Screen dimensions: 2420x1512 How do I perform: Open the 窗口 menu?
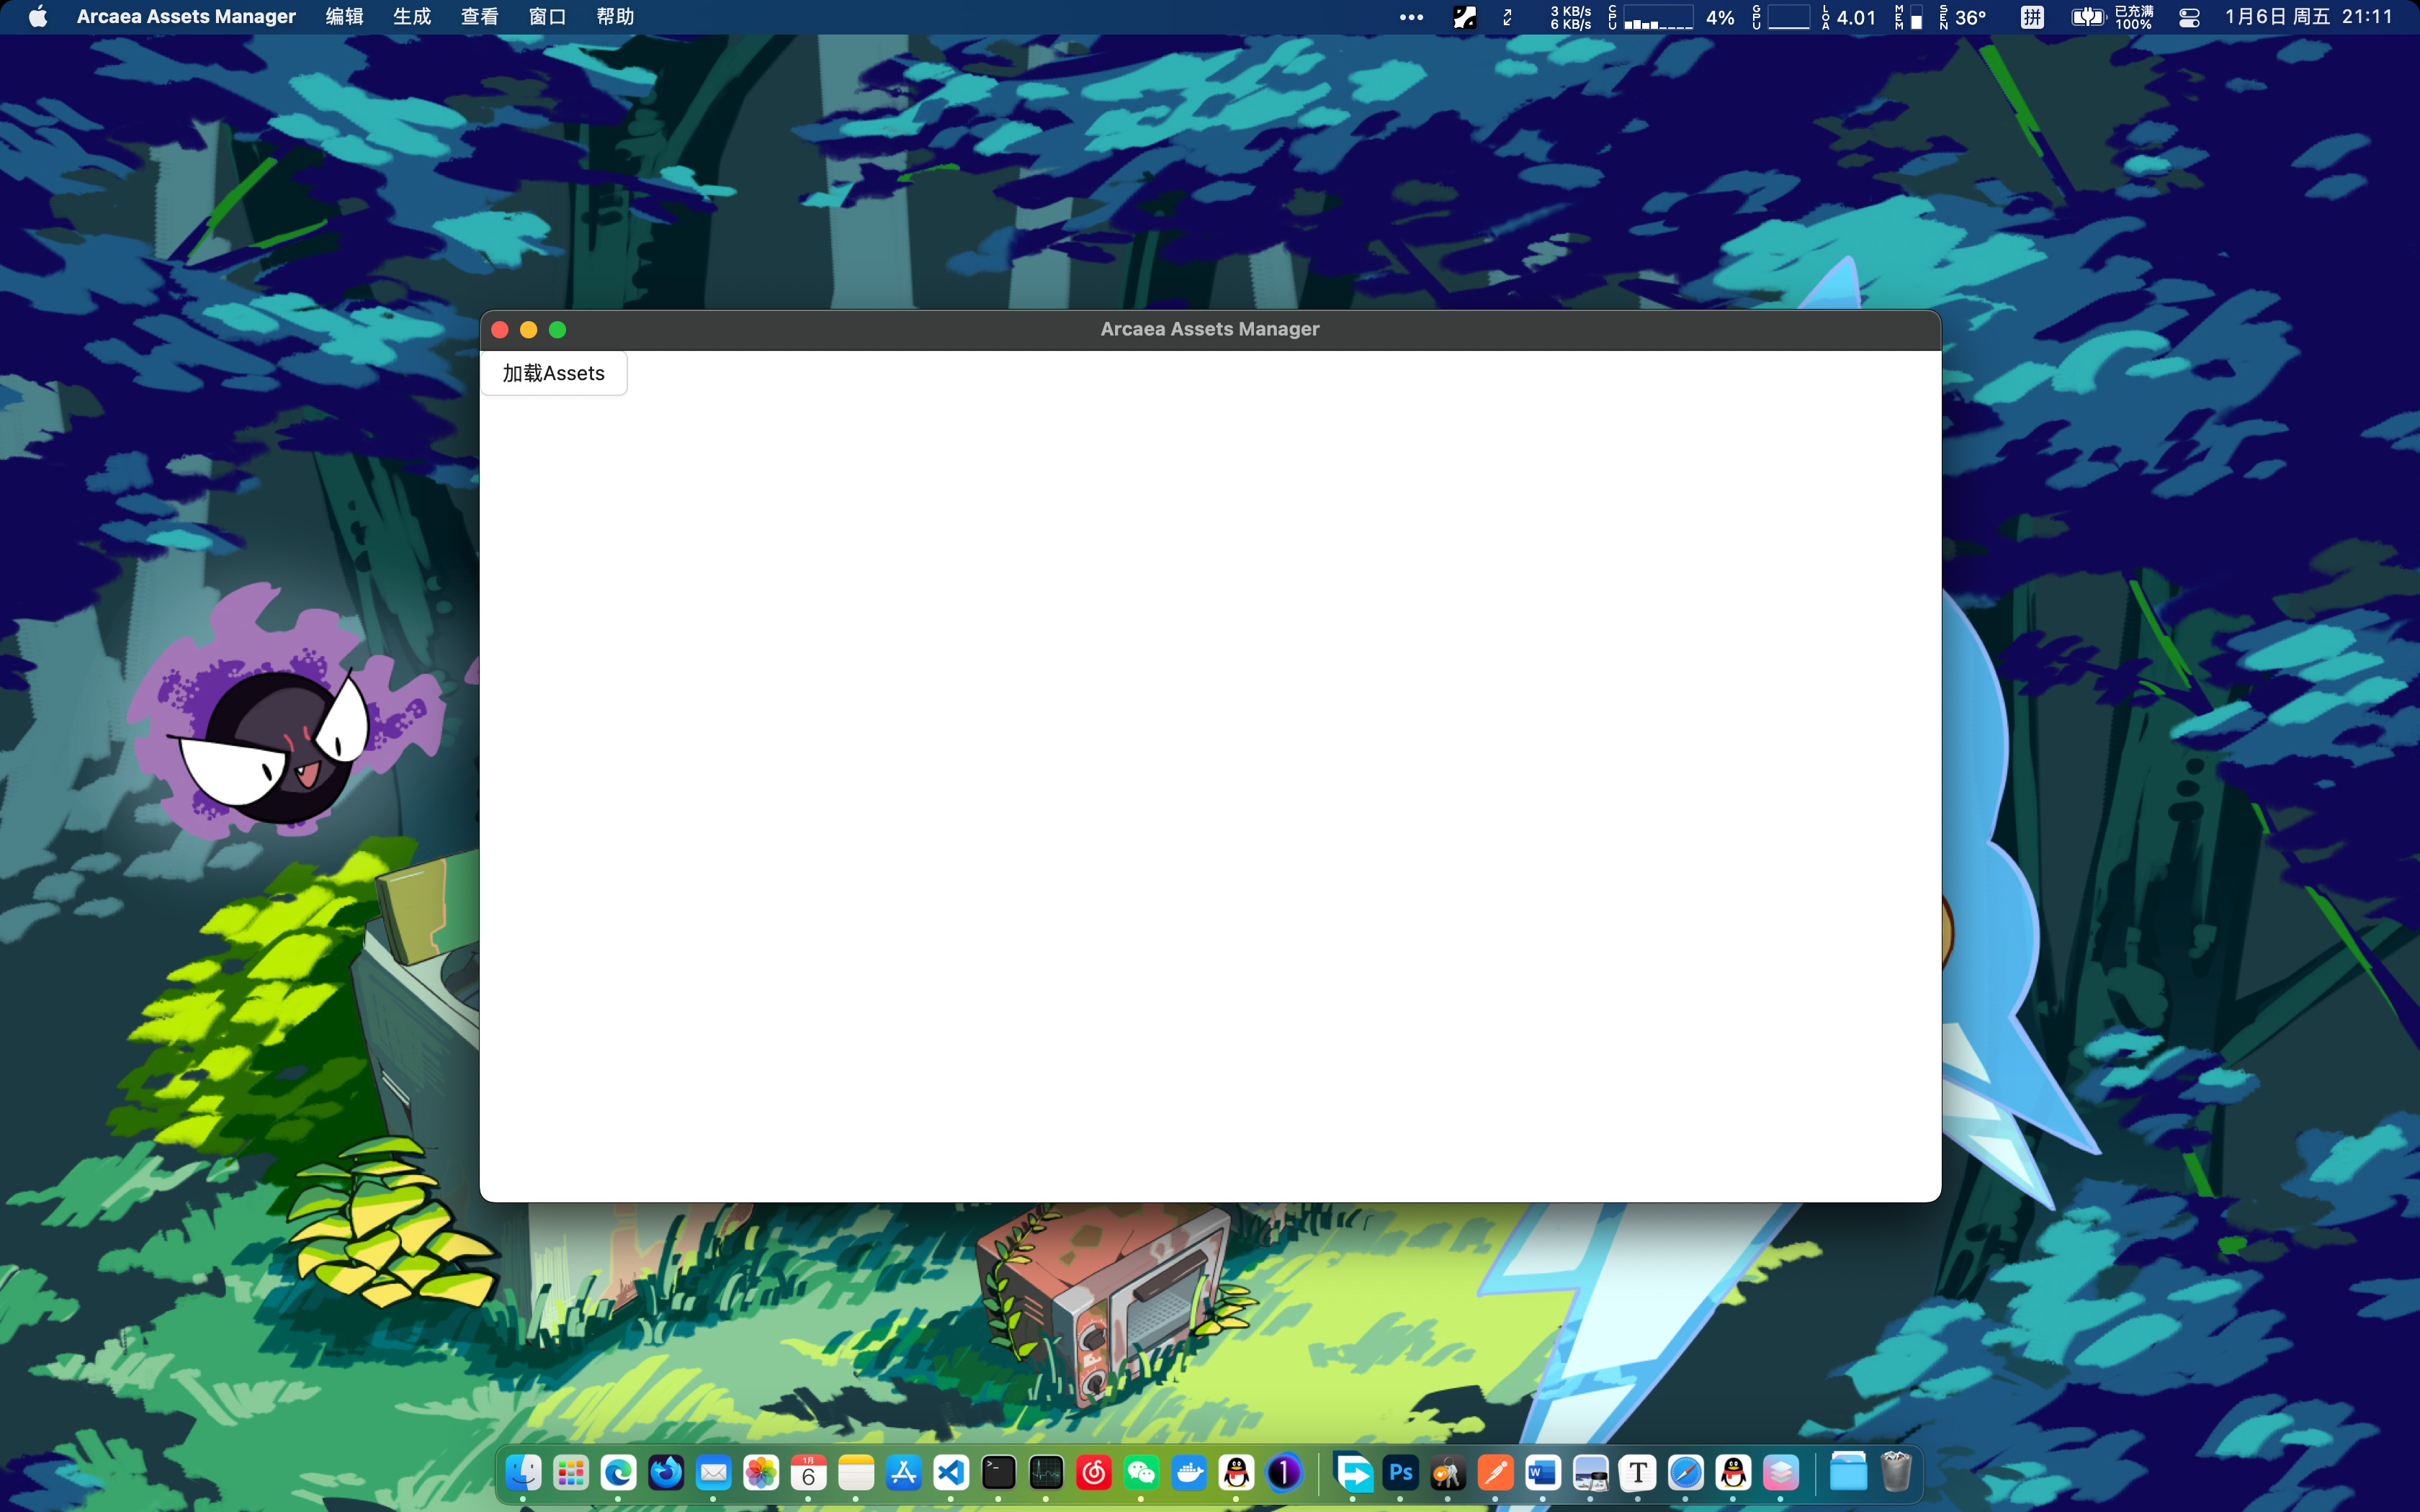(547, 17)
